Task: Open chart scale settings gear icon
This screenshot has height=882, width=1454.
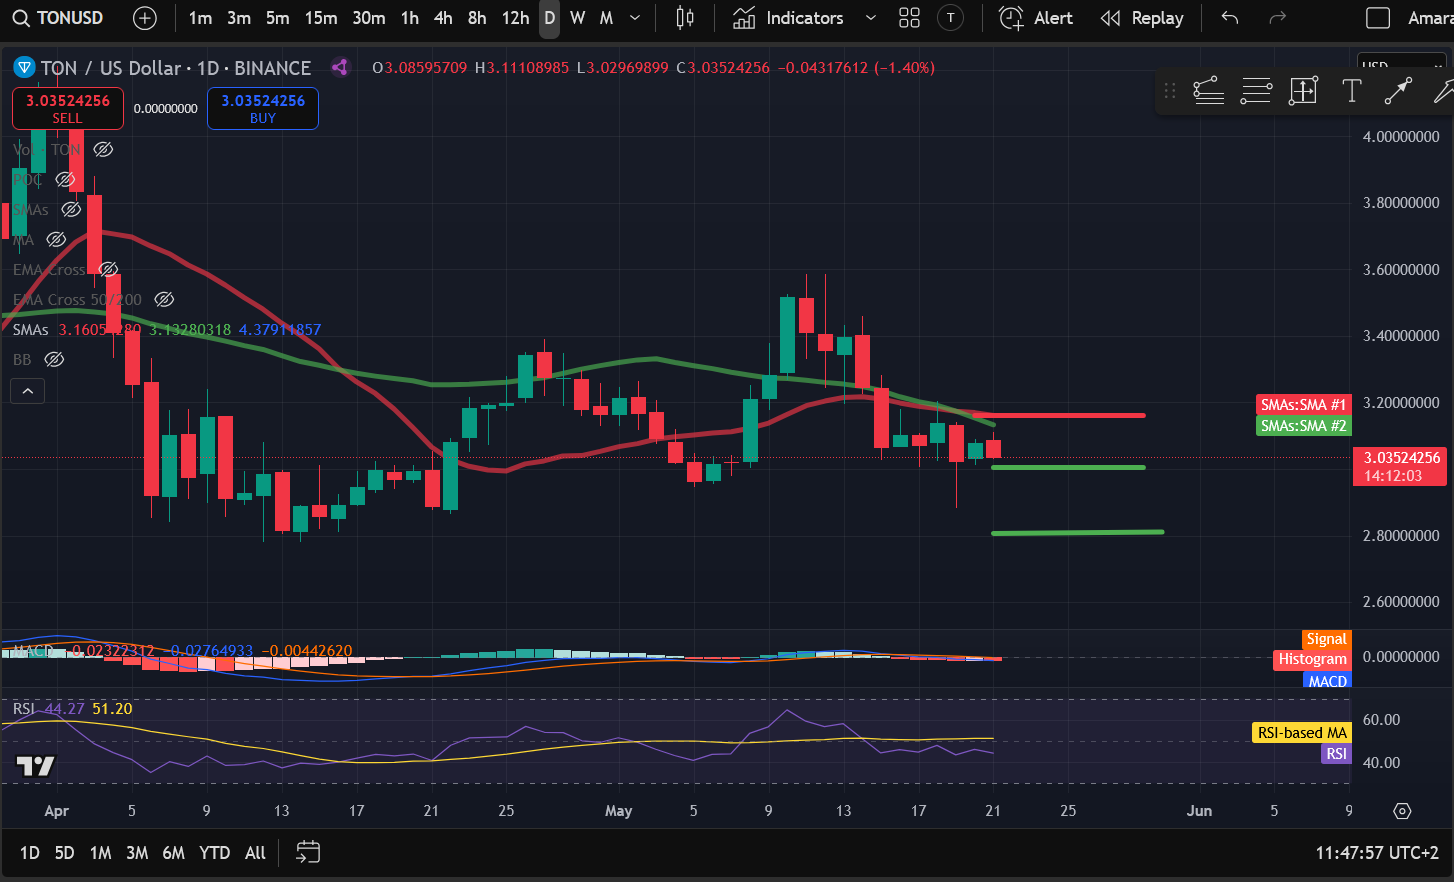Action: tap(1402, 811)
